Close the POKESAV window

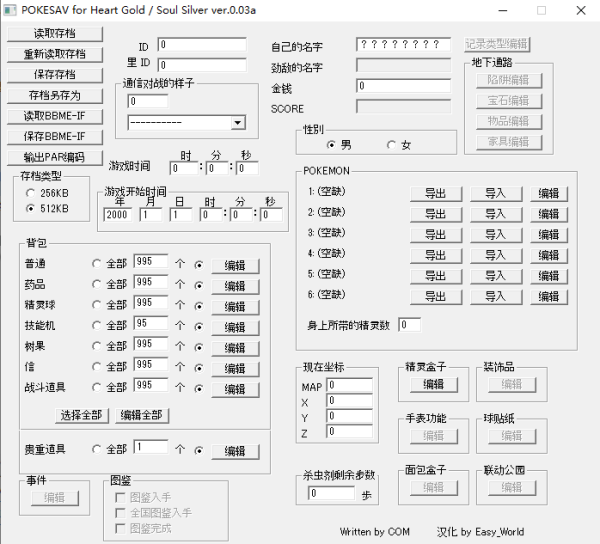[581, 10]
